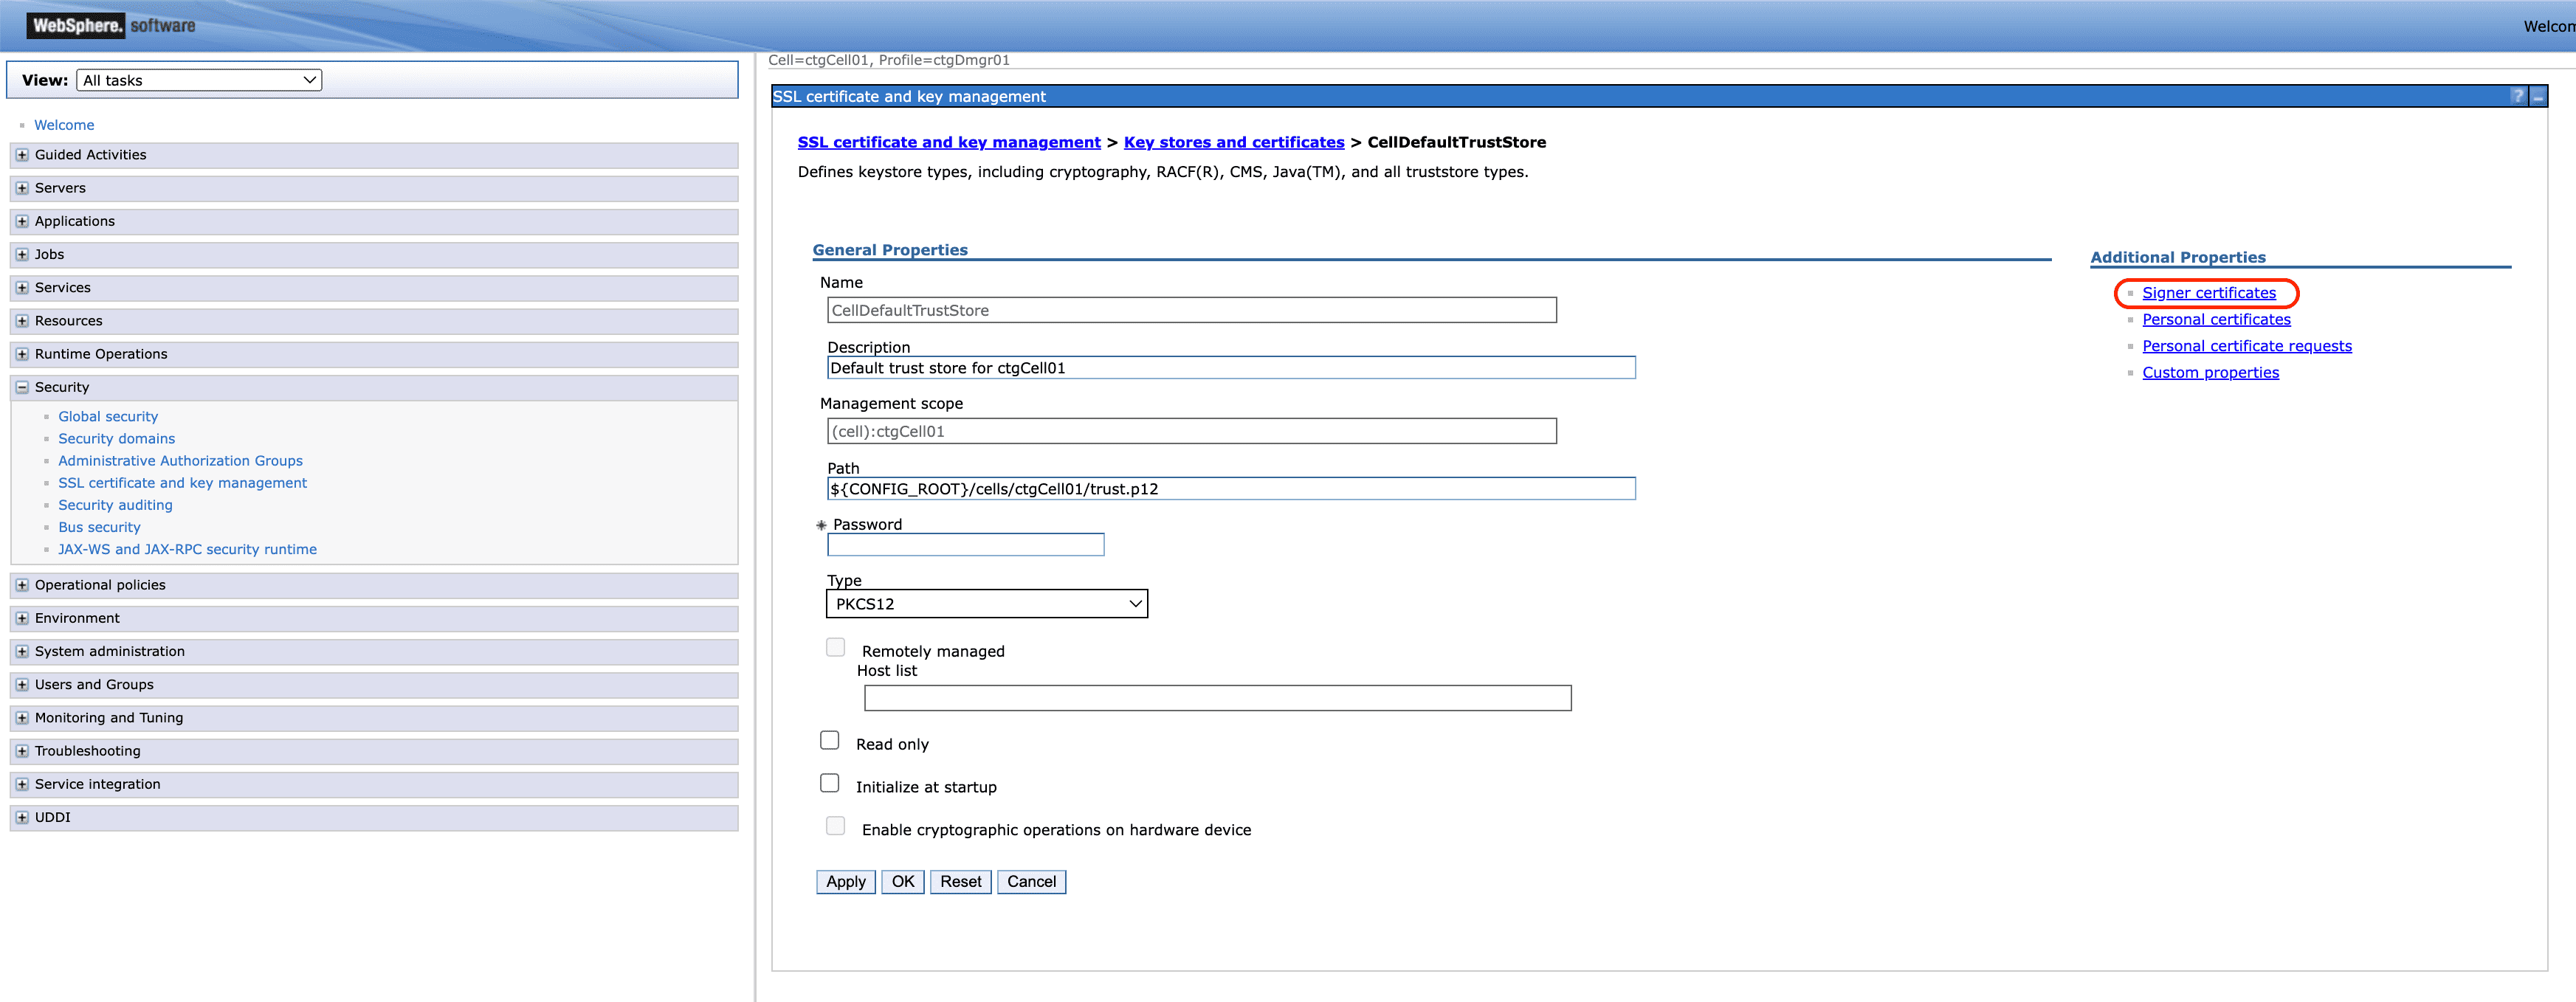Click the Path input field
This screenshot has width=2576, height=1002.
tap(1231, 489)
